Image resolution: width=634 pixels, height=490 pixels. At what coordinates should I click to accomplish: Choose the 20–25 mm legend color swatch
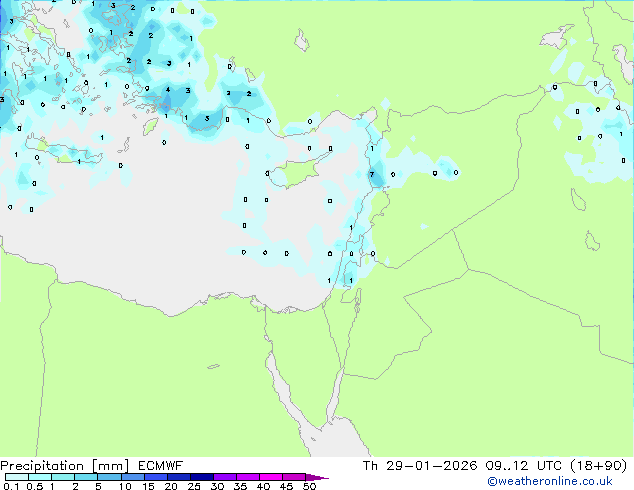179,477
